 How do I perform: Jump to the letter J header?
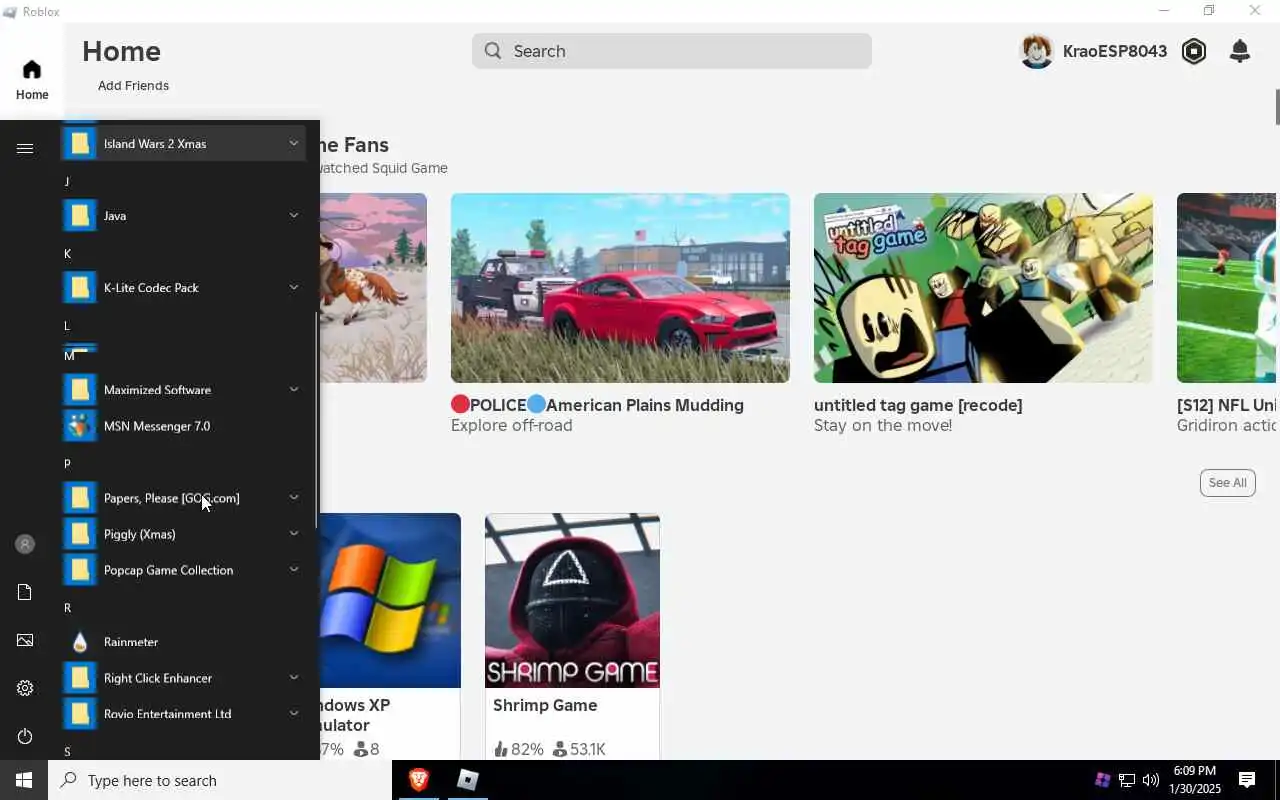coord(67,182)
